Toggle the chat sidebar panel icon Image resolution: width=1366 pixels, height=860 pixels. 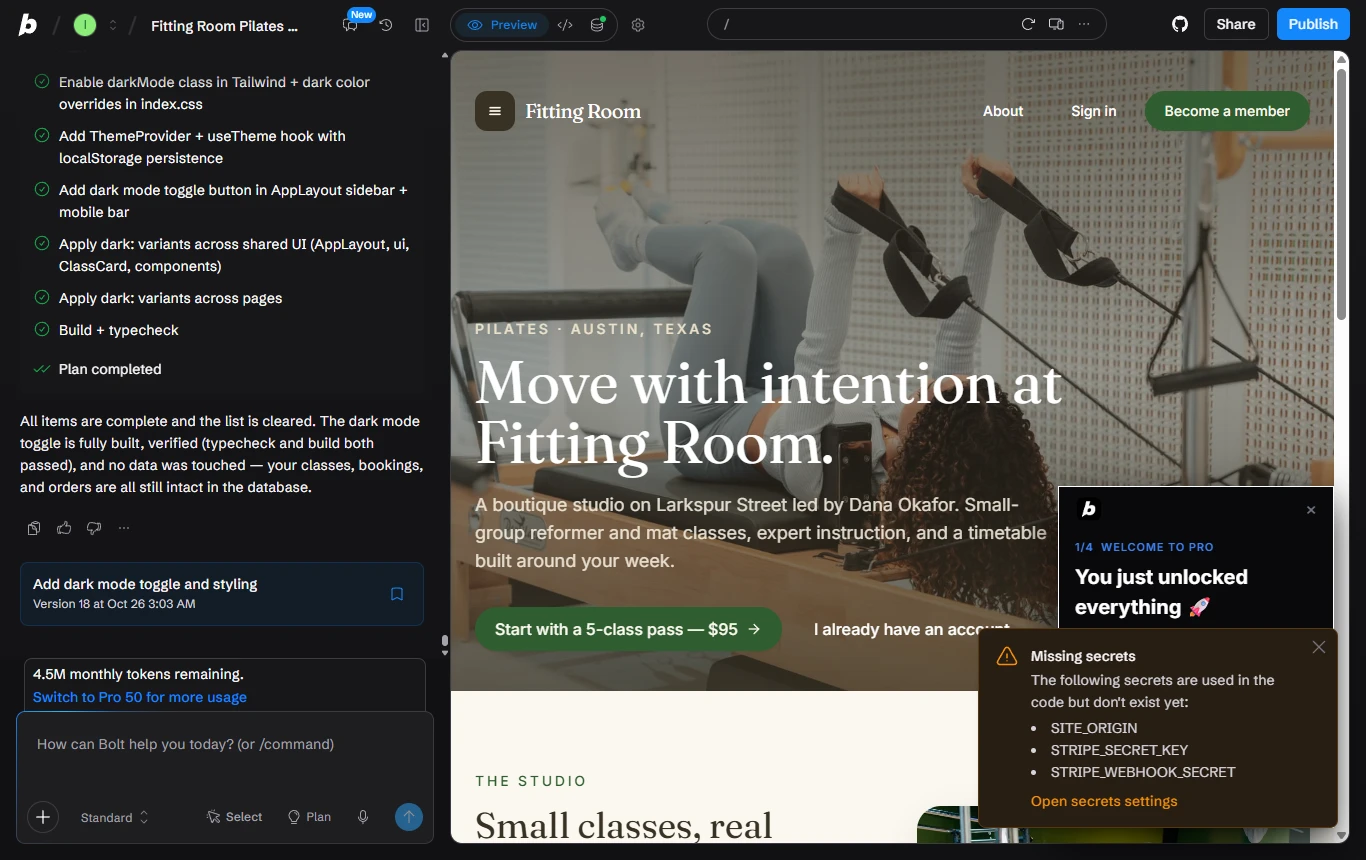[422, 25]
